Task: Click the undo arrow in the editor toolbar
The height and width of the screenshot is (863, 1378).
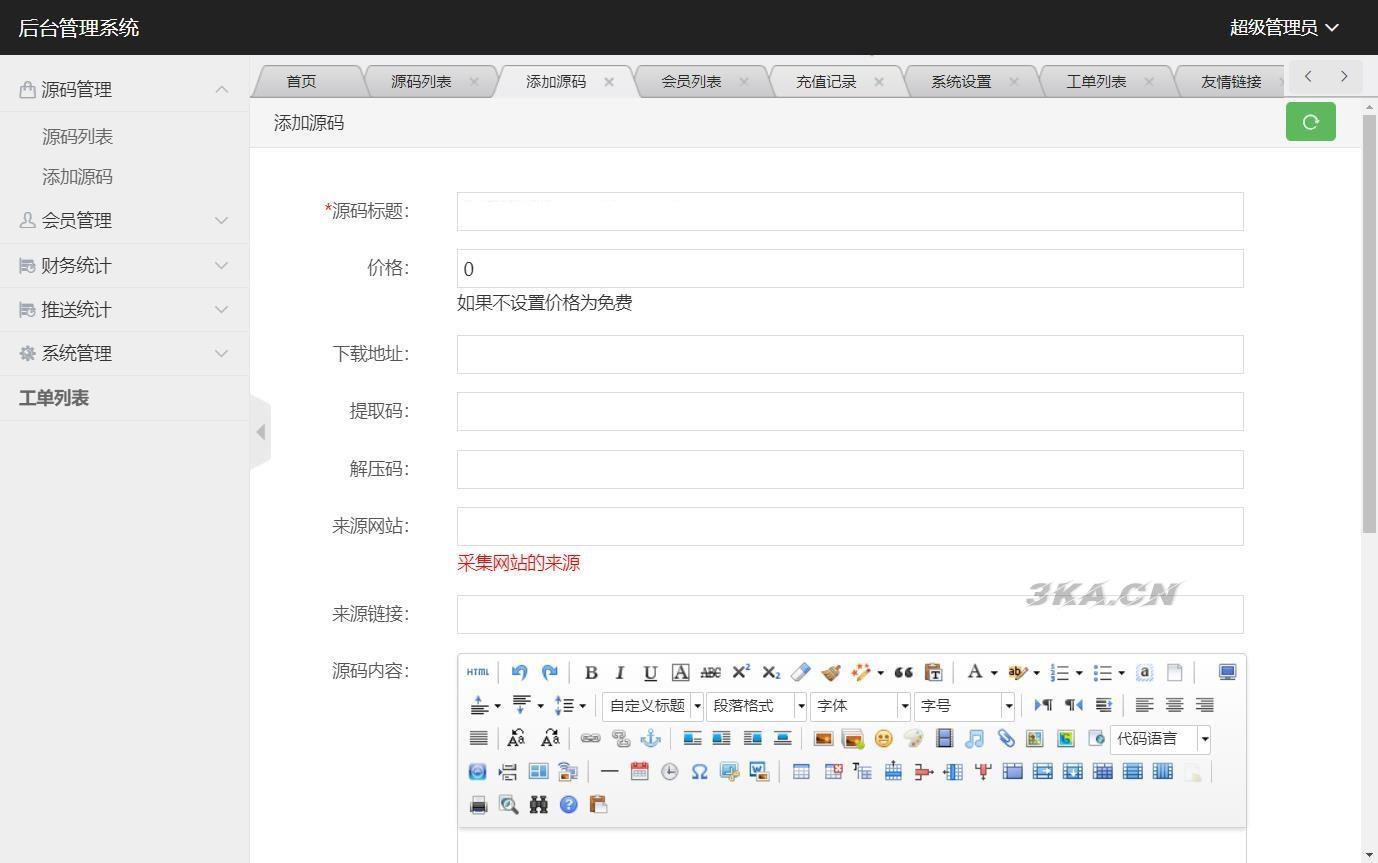Action: [519, 672]
